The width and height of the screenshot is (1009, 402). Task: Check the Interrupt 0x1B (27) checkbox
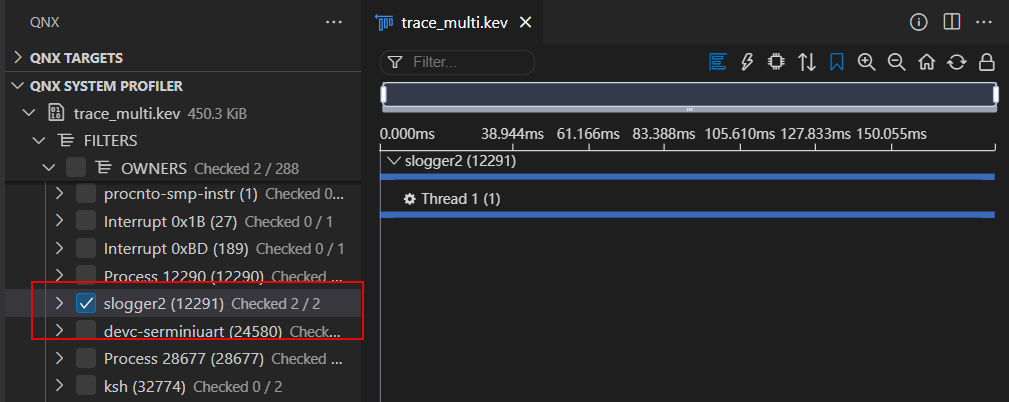(86, 221)
